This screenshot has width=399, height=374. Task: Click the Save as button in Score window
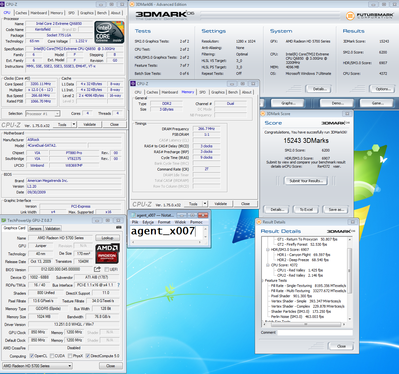click(x=336, y=209)
